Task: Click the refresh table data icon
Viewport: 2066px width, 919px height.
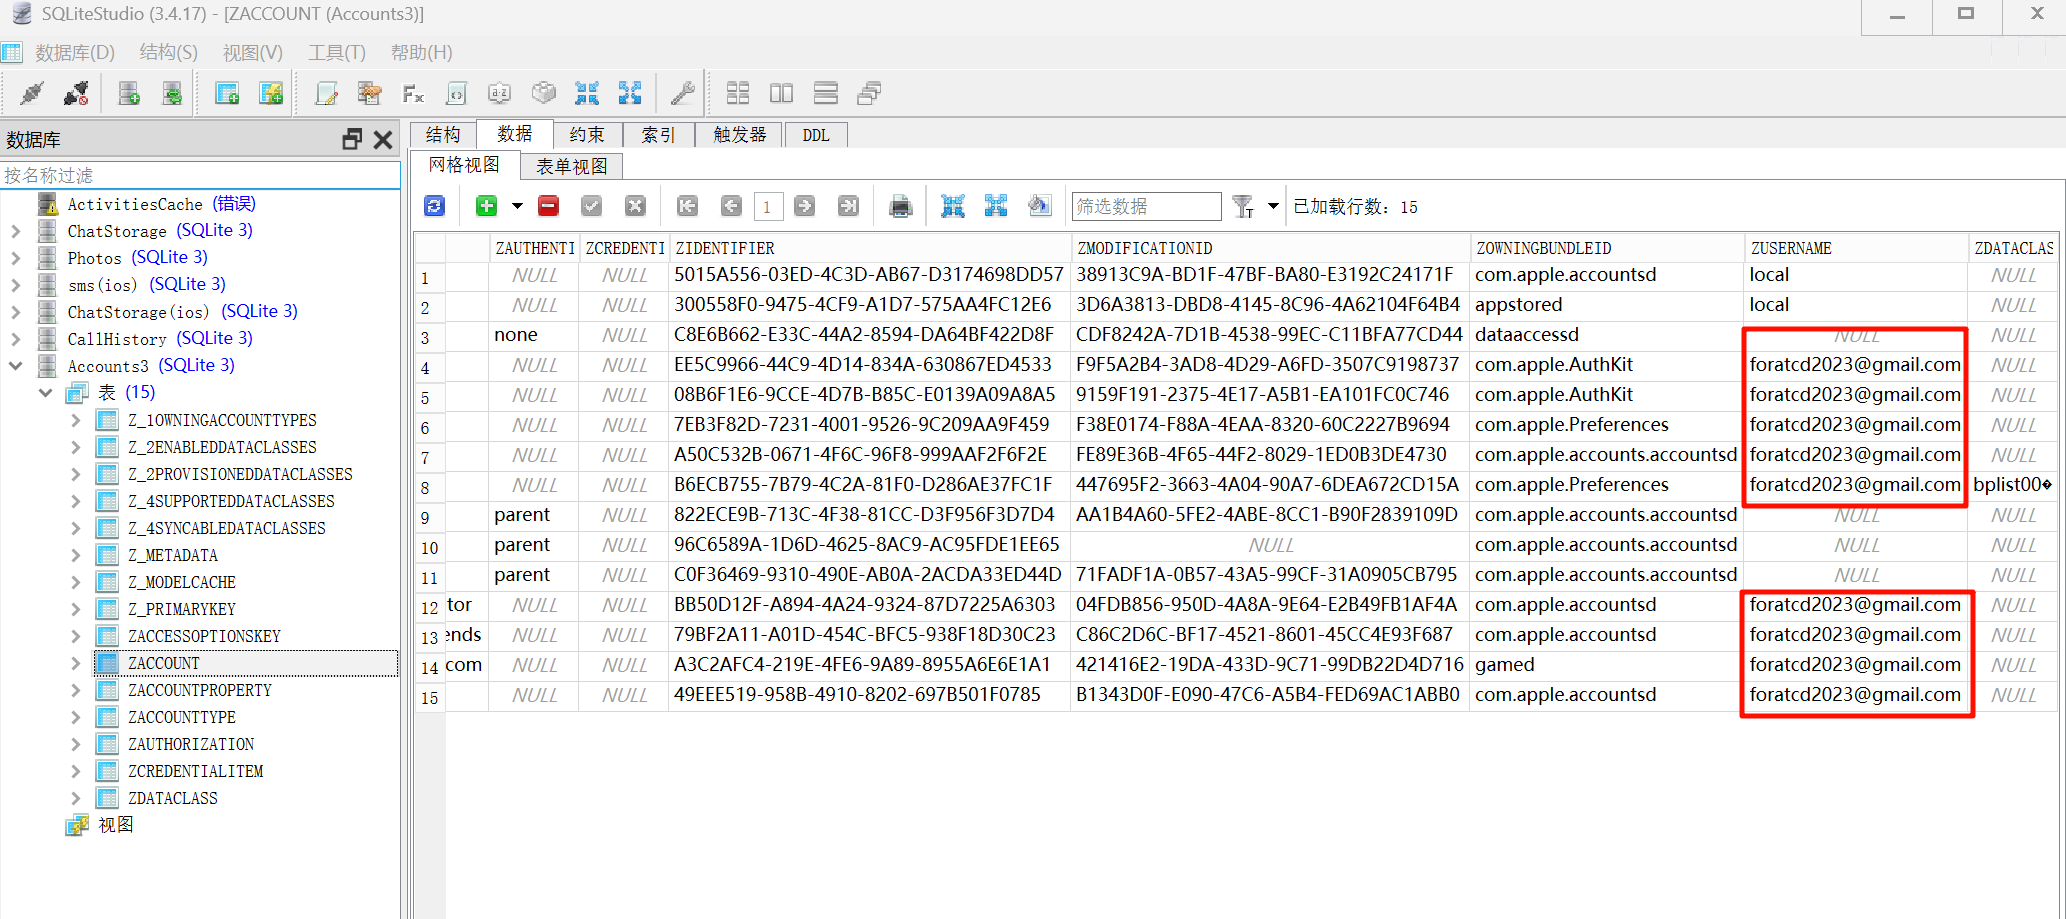Action: coord(434,206)
